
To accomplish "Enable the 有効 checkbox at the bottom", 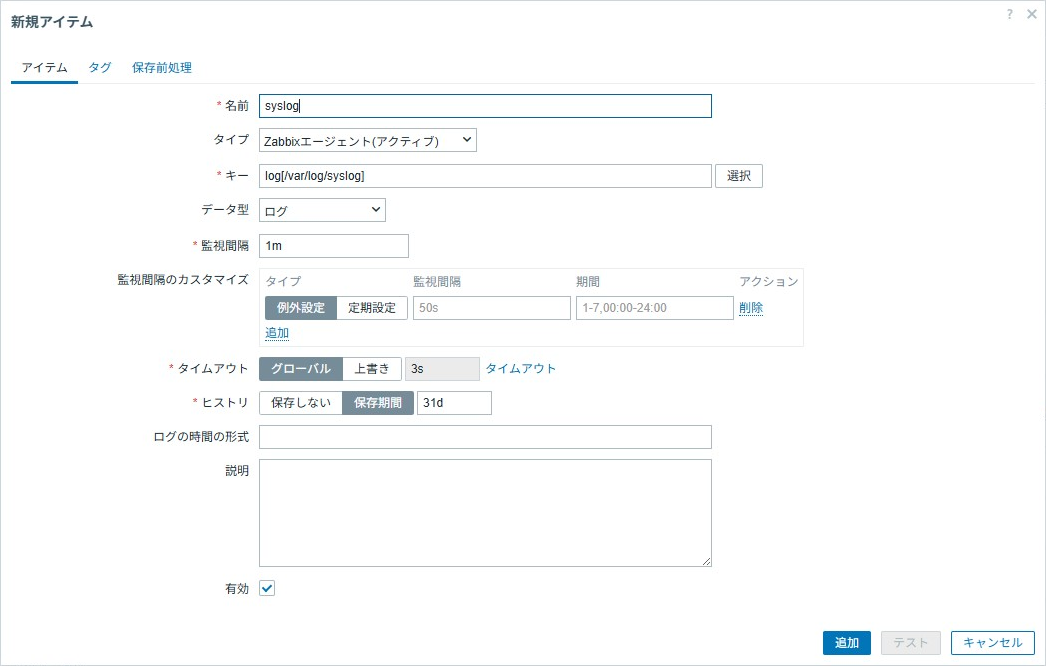I will pos(266,588).
